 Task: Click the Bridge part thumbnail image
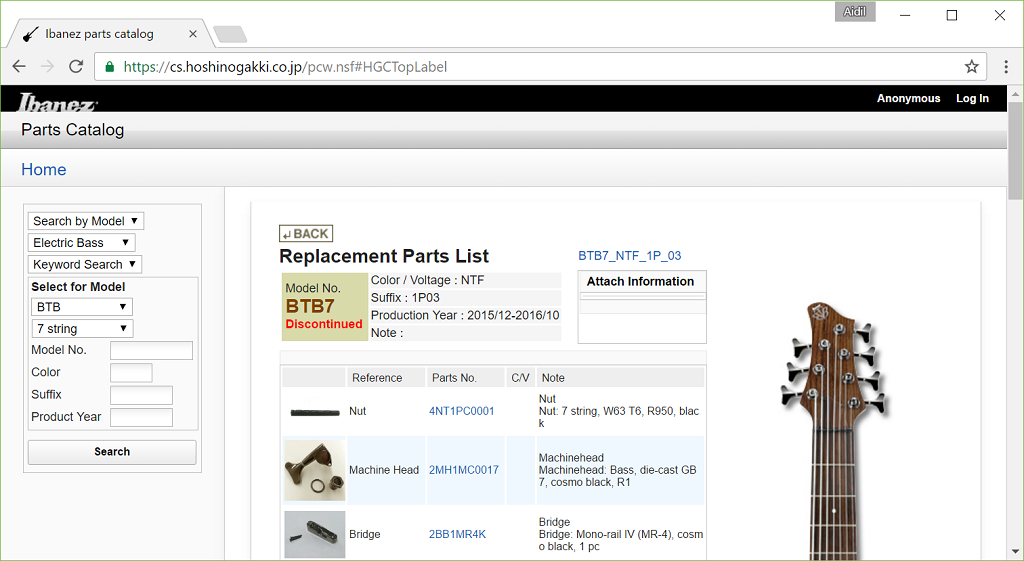(x=315, y=534)
